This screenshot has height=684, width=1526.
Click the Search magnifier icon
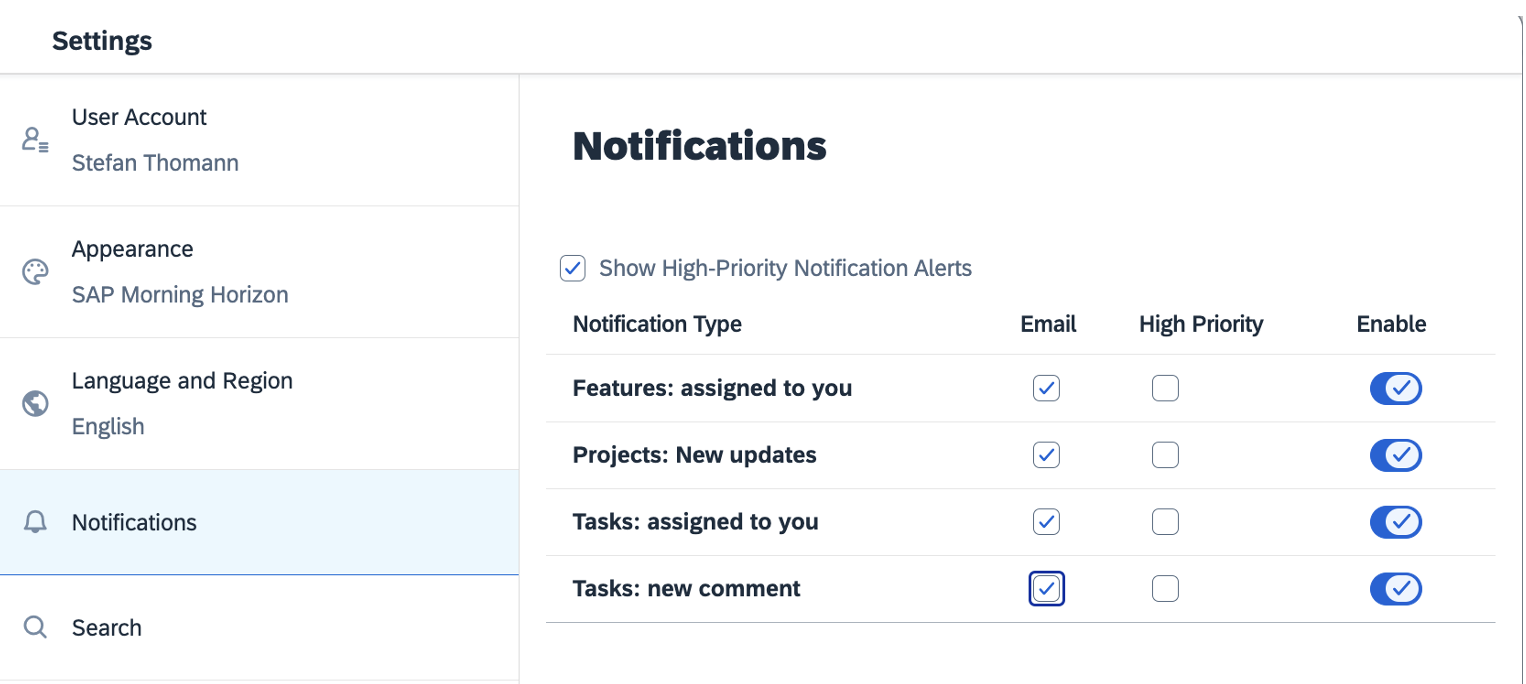[36, 628]
